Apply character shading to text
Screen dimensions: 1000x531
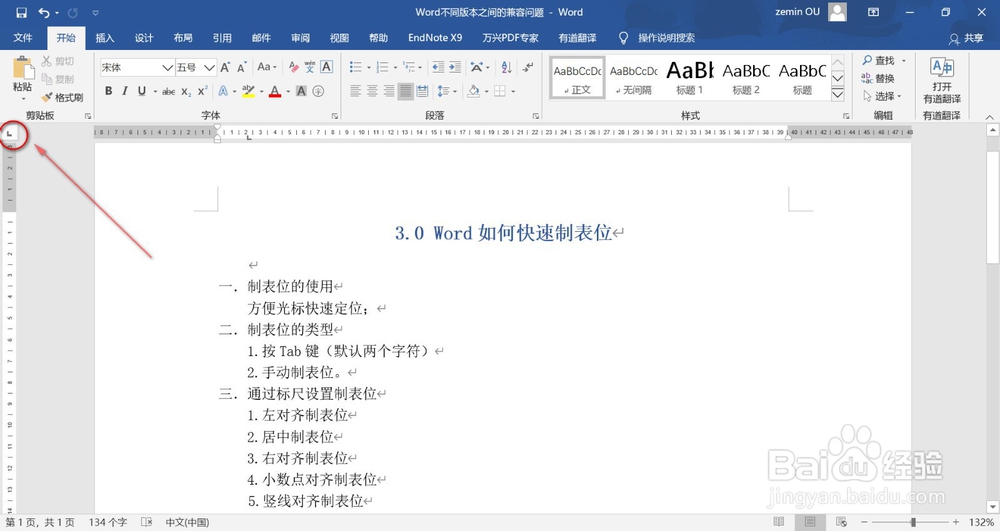click(301, 91)
